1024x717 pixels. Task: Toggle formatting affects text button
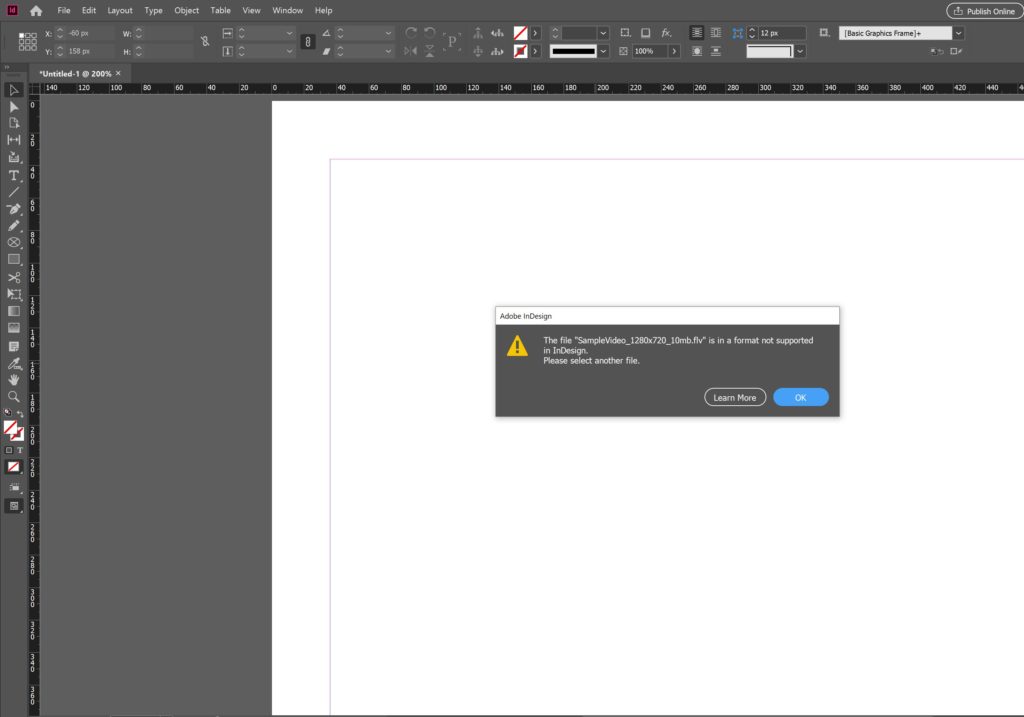point(20,450)
